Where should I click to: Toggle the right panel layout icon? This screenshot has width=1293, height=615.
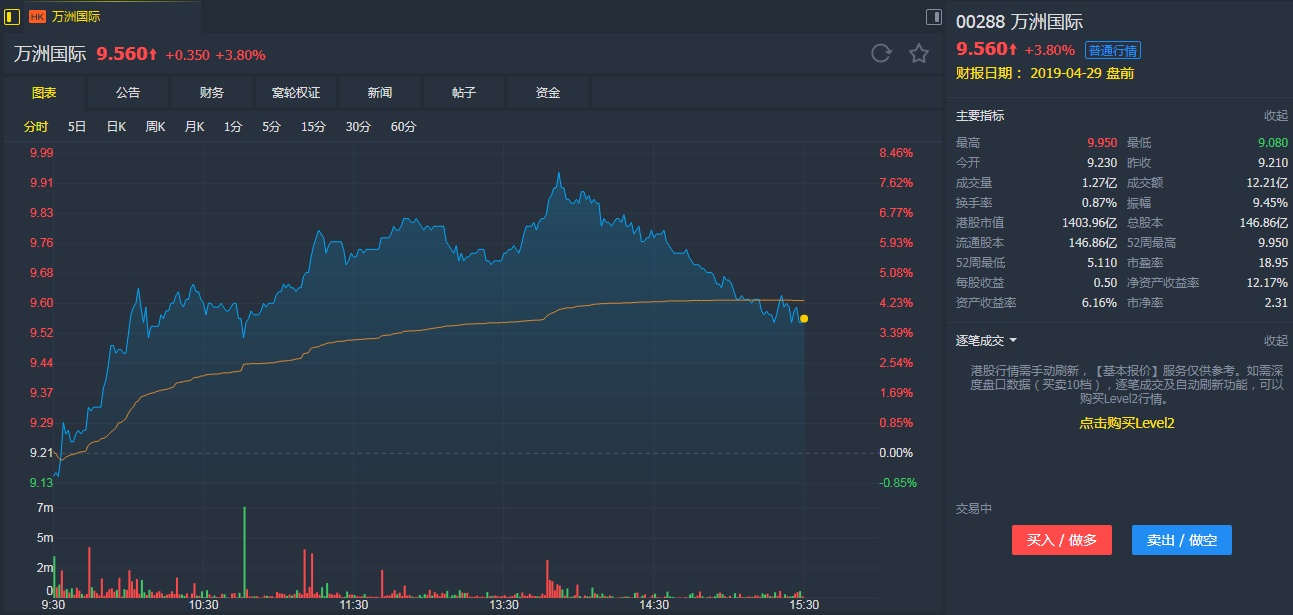point(934,16)
